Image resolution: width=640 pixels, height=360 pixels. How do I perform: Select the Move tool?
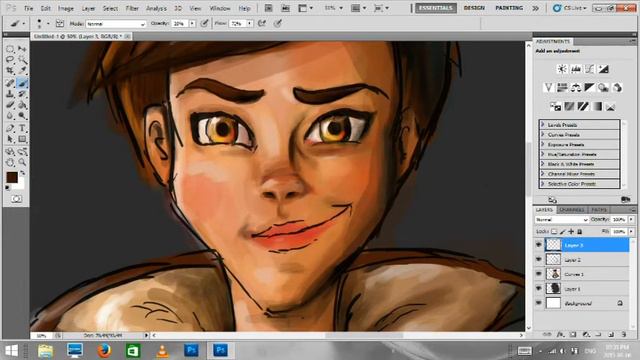pos(22,49)
